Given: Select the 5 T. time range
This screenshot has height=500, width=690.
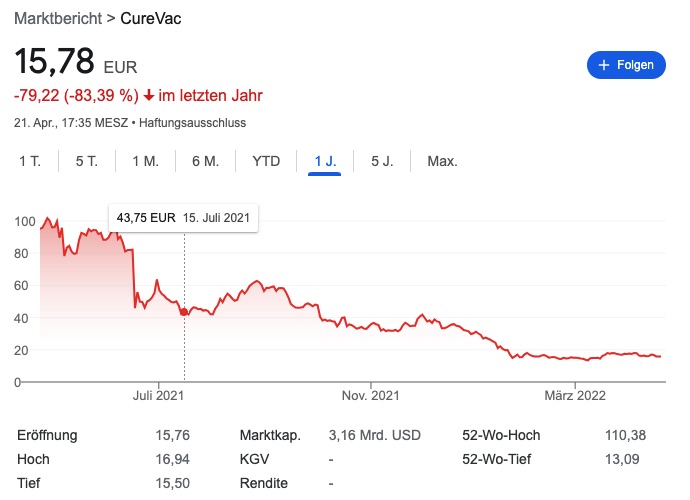Looking at the screenshot, I should pyautogui.click(x=86, y=161).
